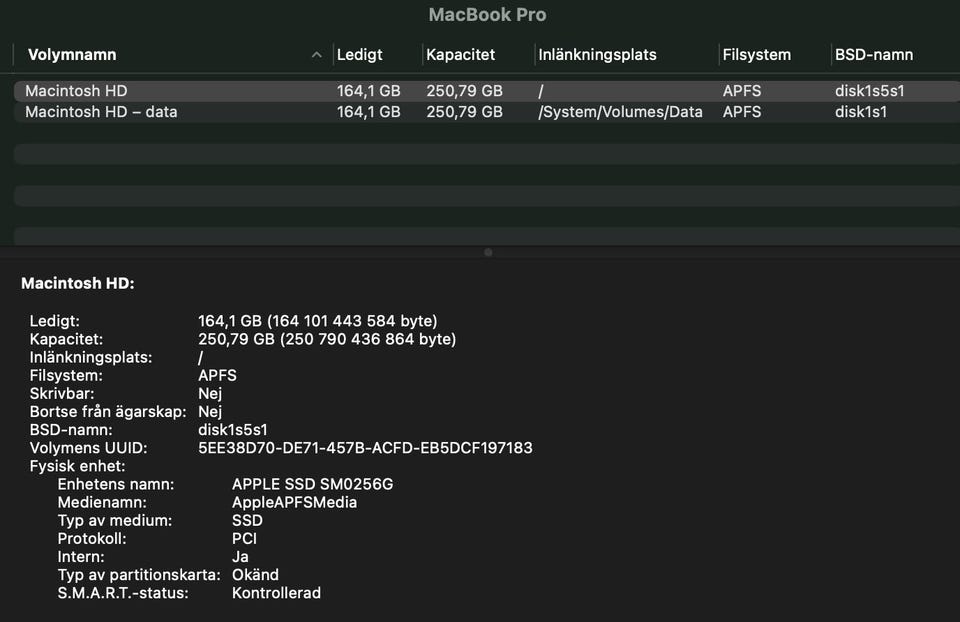Image resolution: width=960 pixels, height=622 pixels.
Task: Click the PCI protocol value
Action: 244,539
